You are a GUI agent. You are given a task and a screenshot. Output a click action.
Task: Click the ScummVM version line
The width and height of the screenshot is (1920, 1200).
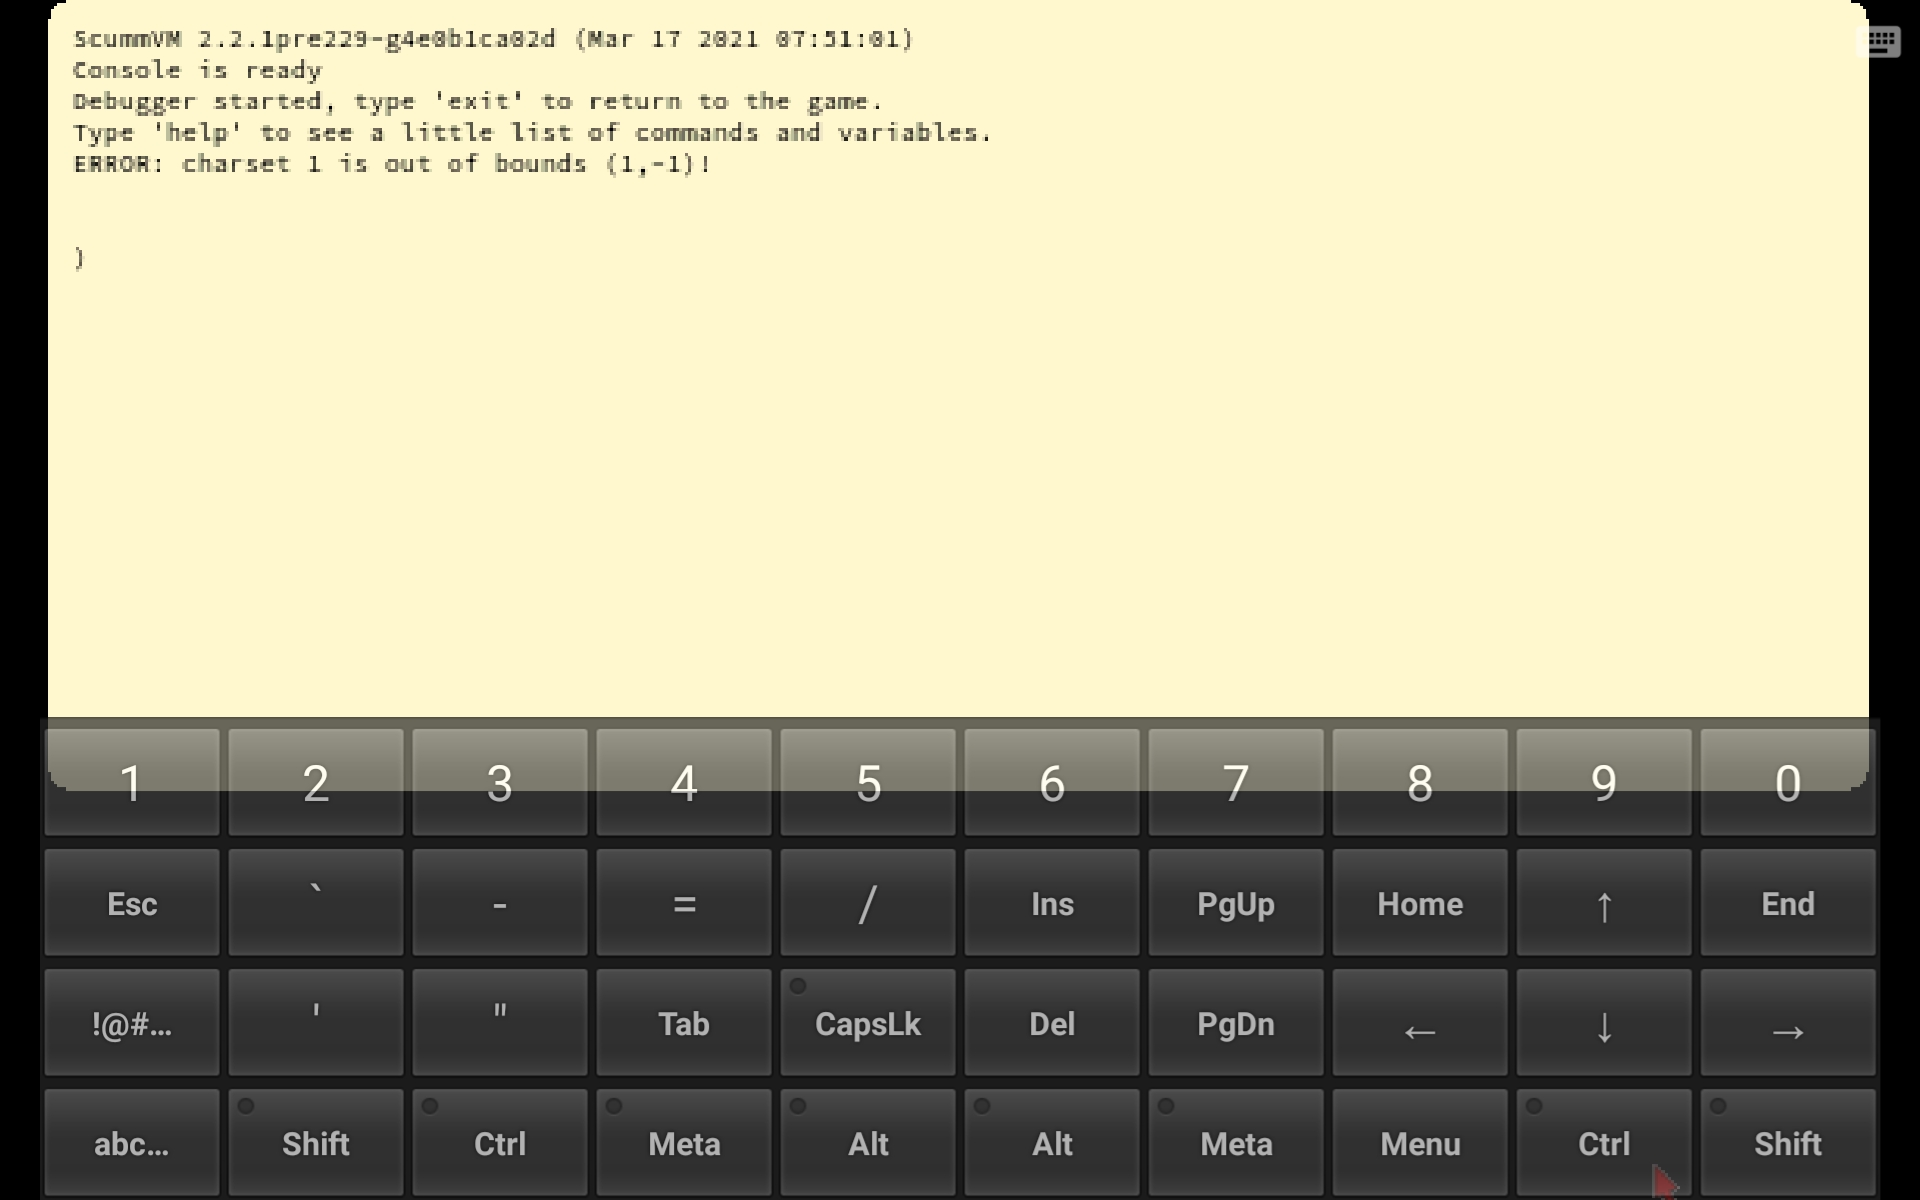point(493,39)
